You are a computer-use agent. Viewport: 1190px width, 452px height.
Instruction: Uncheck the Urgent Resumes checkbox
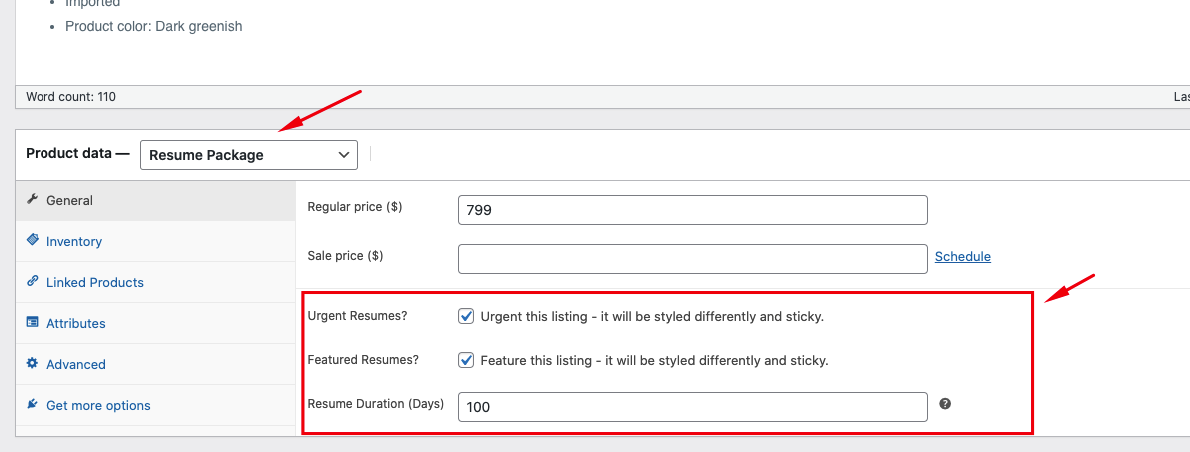466,316
